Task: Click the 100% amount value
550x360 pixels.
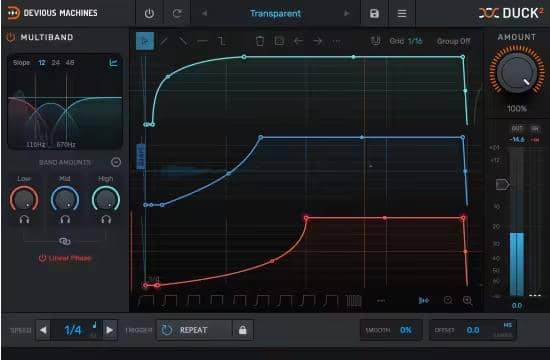Action: (517, 108)
